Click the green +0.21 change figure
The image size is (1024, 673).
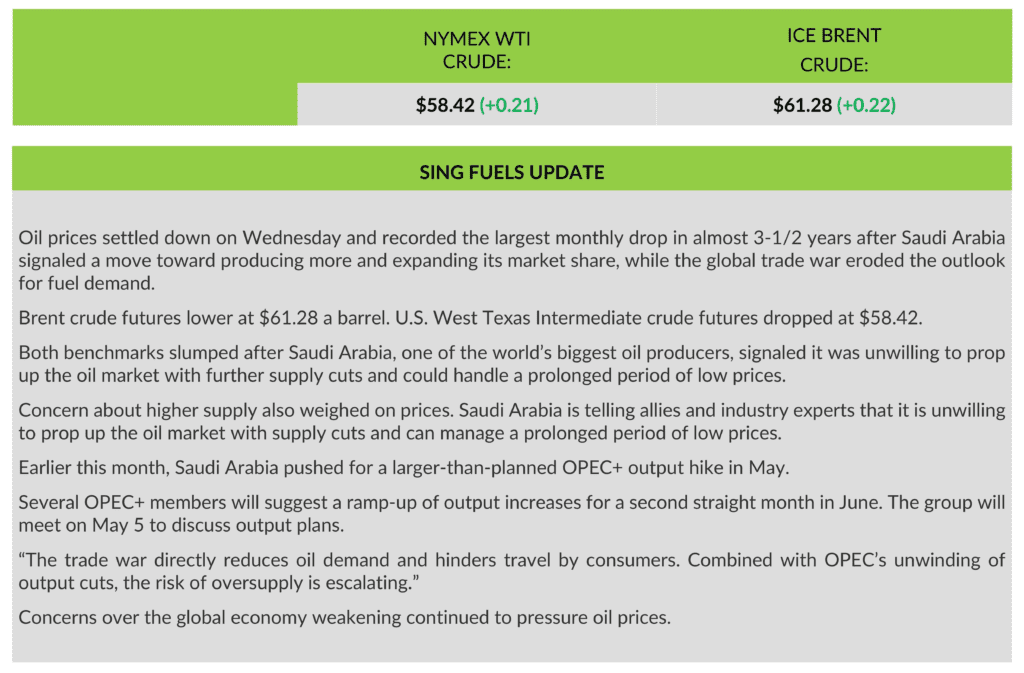click(x=509, y=105)
